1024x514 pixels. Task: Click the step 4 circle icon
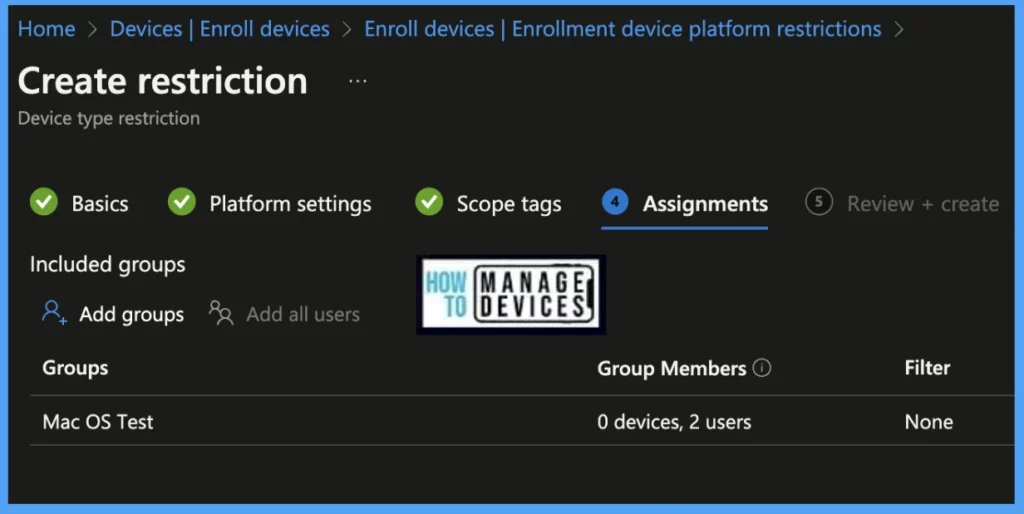click(x=615, y=202)
